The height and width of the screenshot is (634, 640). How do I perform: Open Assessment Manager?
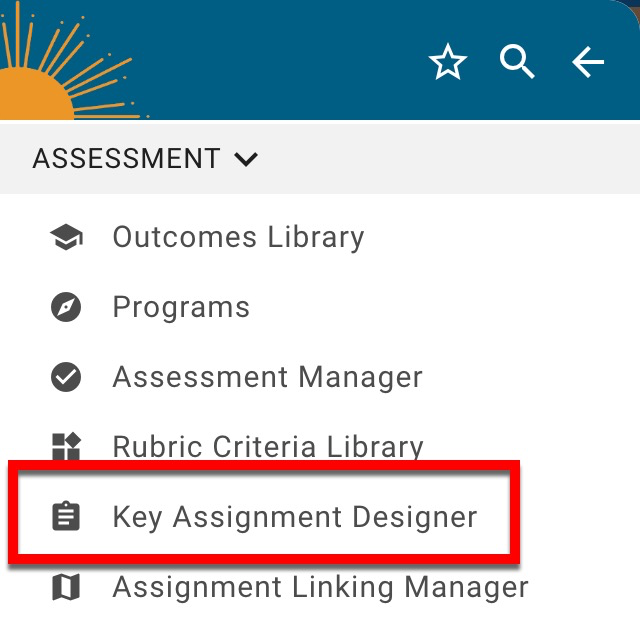coord(267,377)
